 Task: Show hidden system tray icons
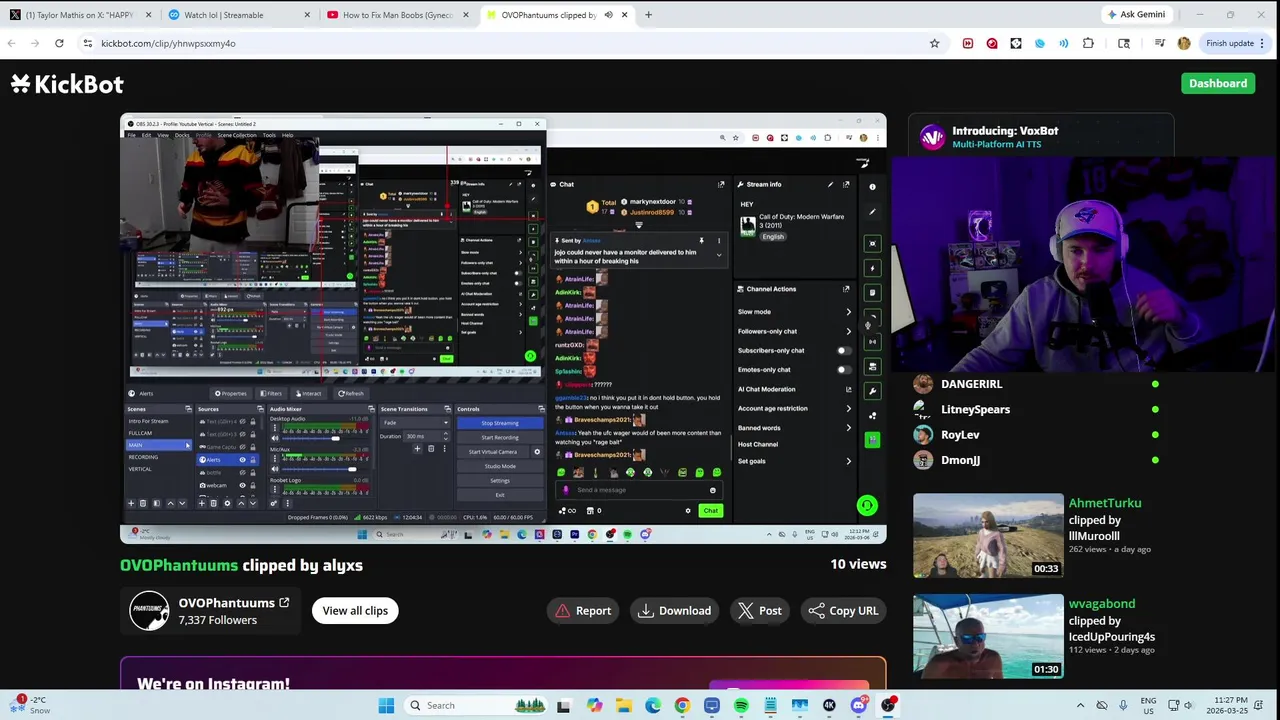1080,706
